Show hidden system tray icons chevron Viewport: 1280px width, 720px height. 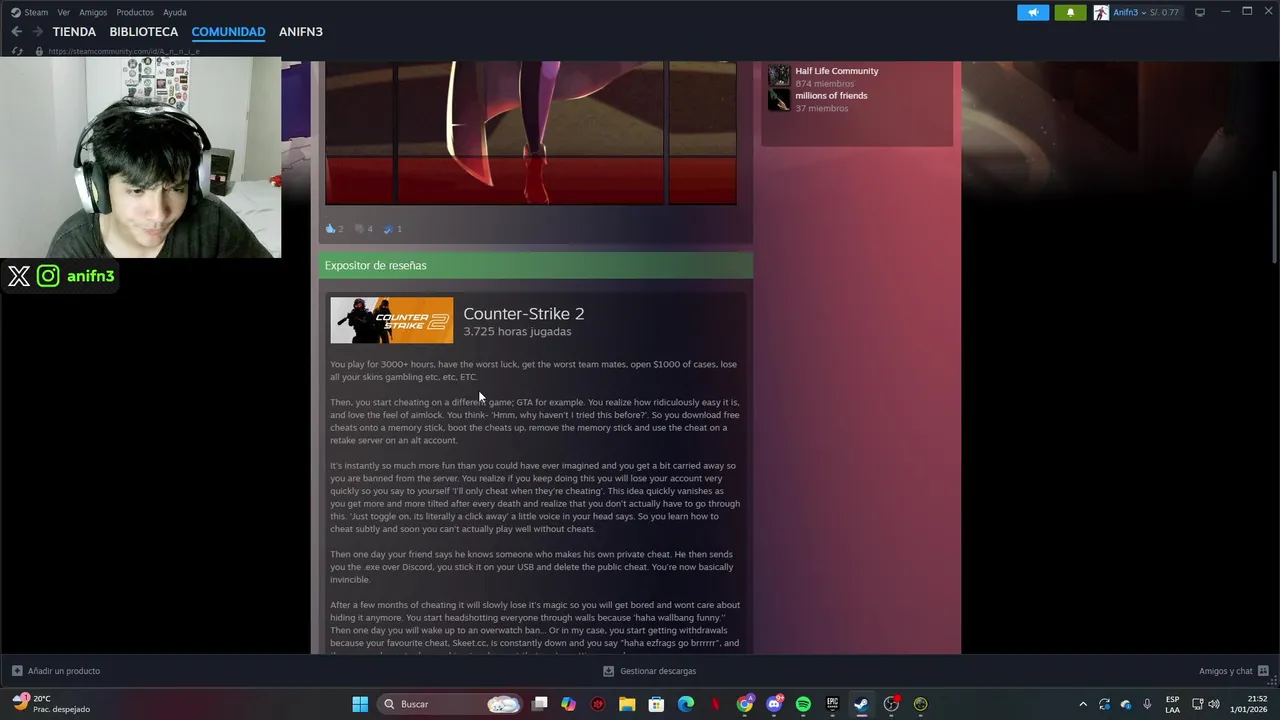coord(1083,704)
